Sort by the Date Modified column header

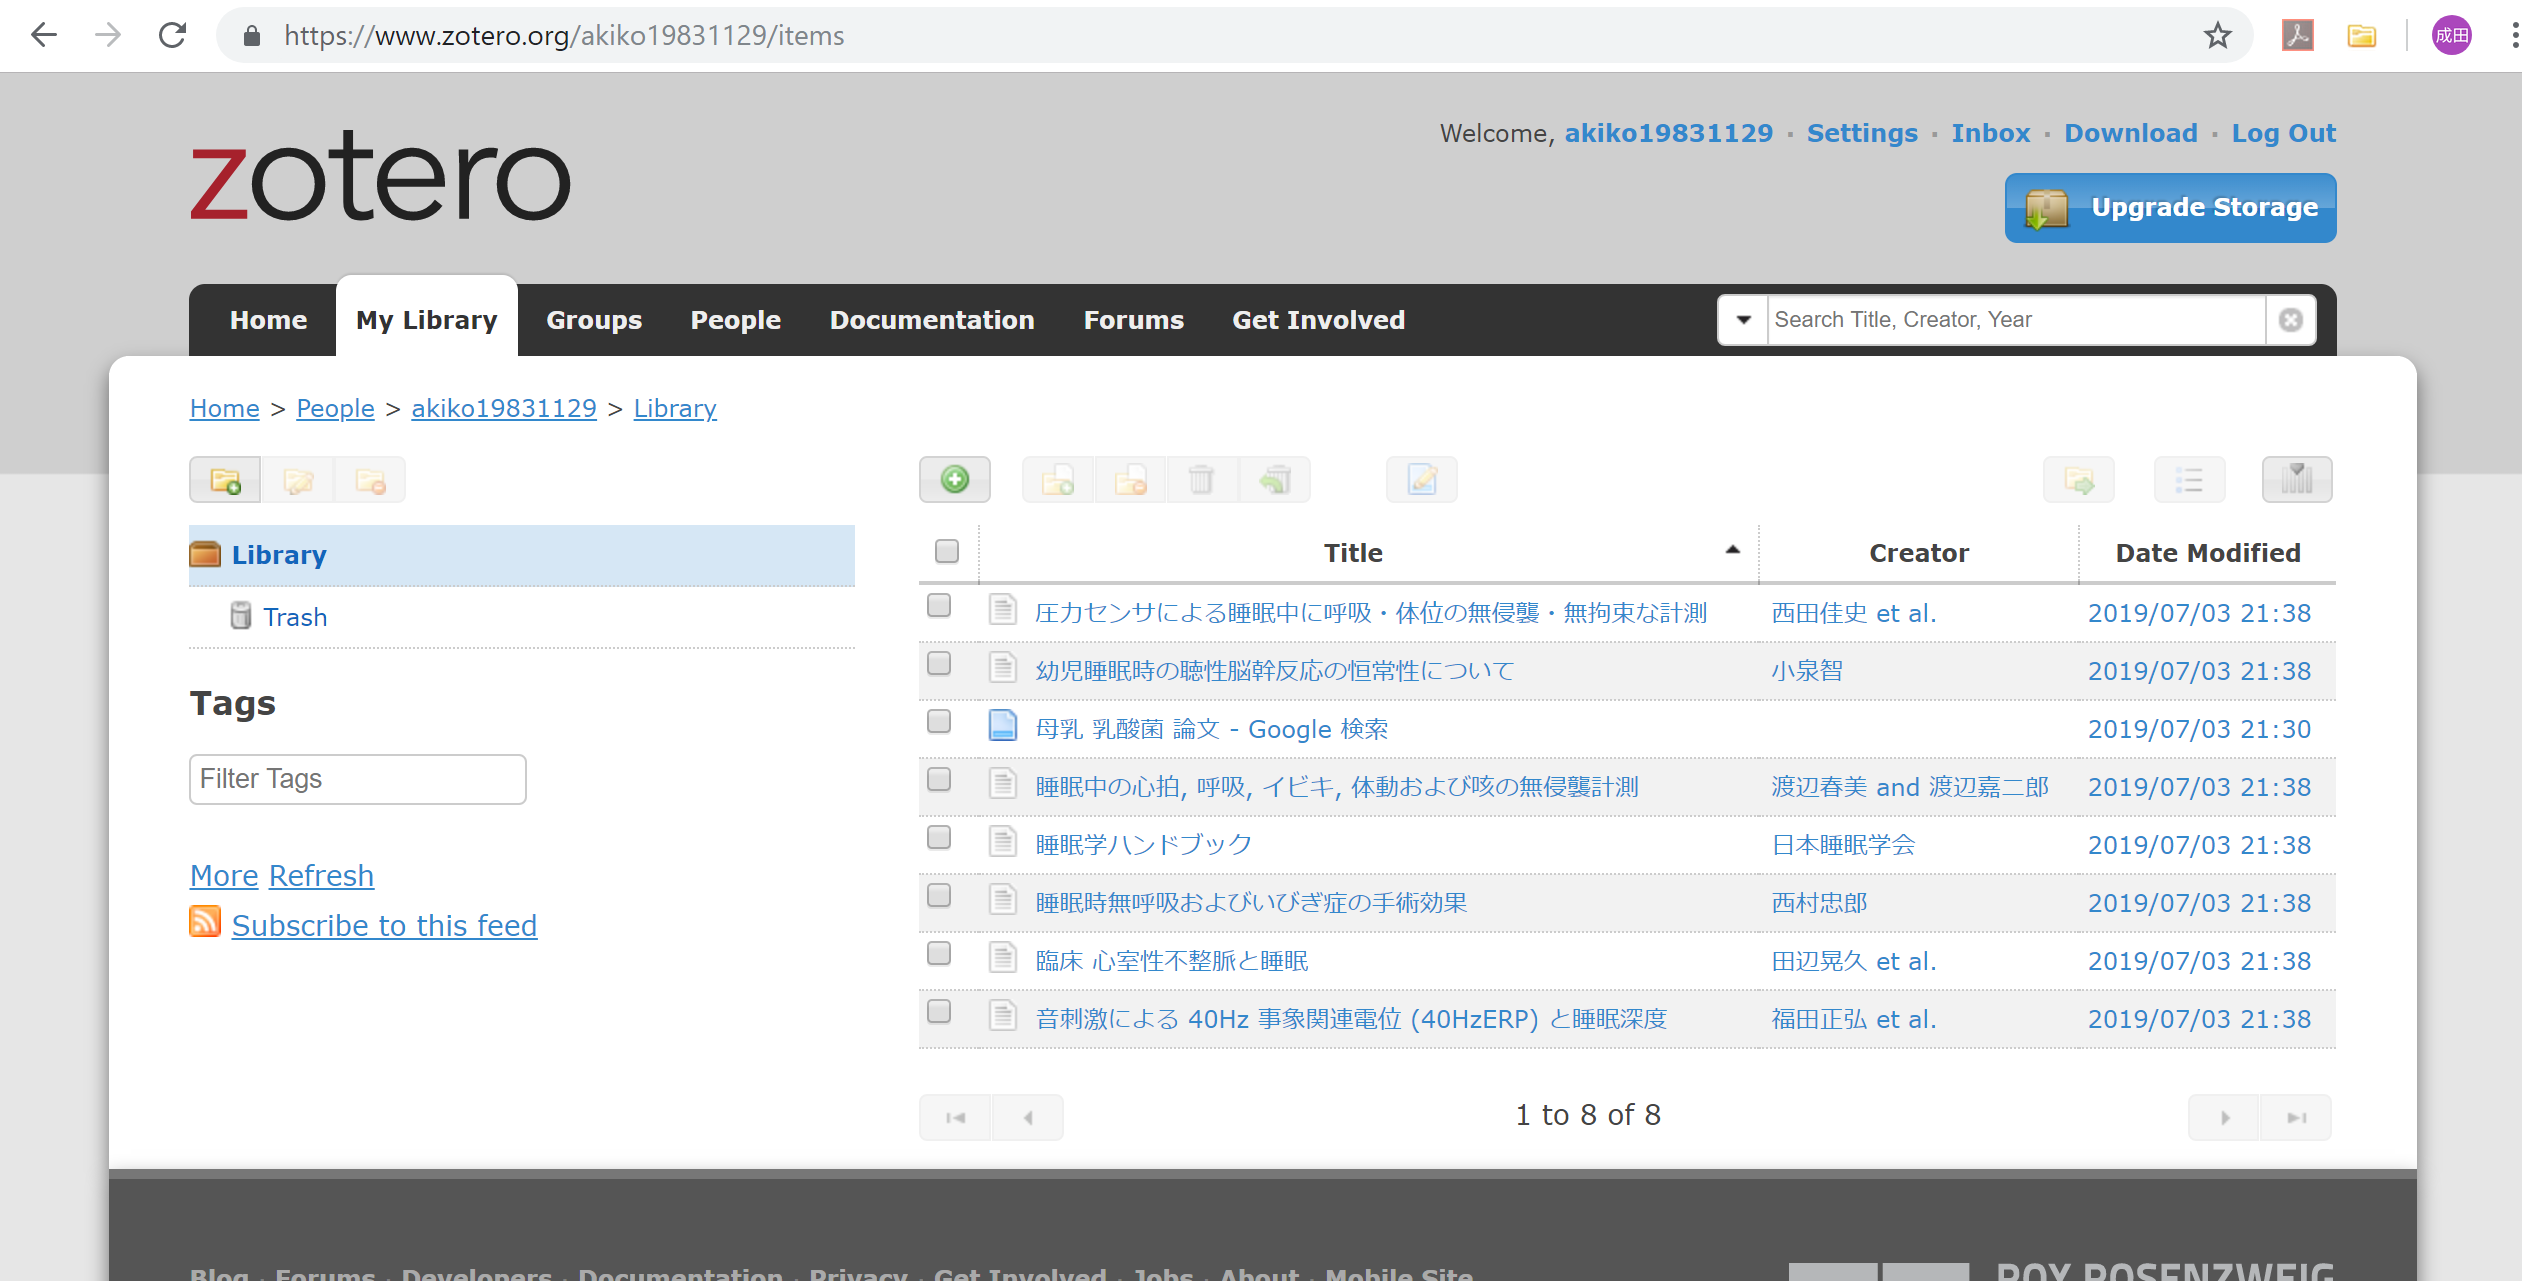[2207, 553]
